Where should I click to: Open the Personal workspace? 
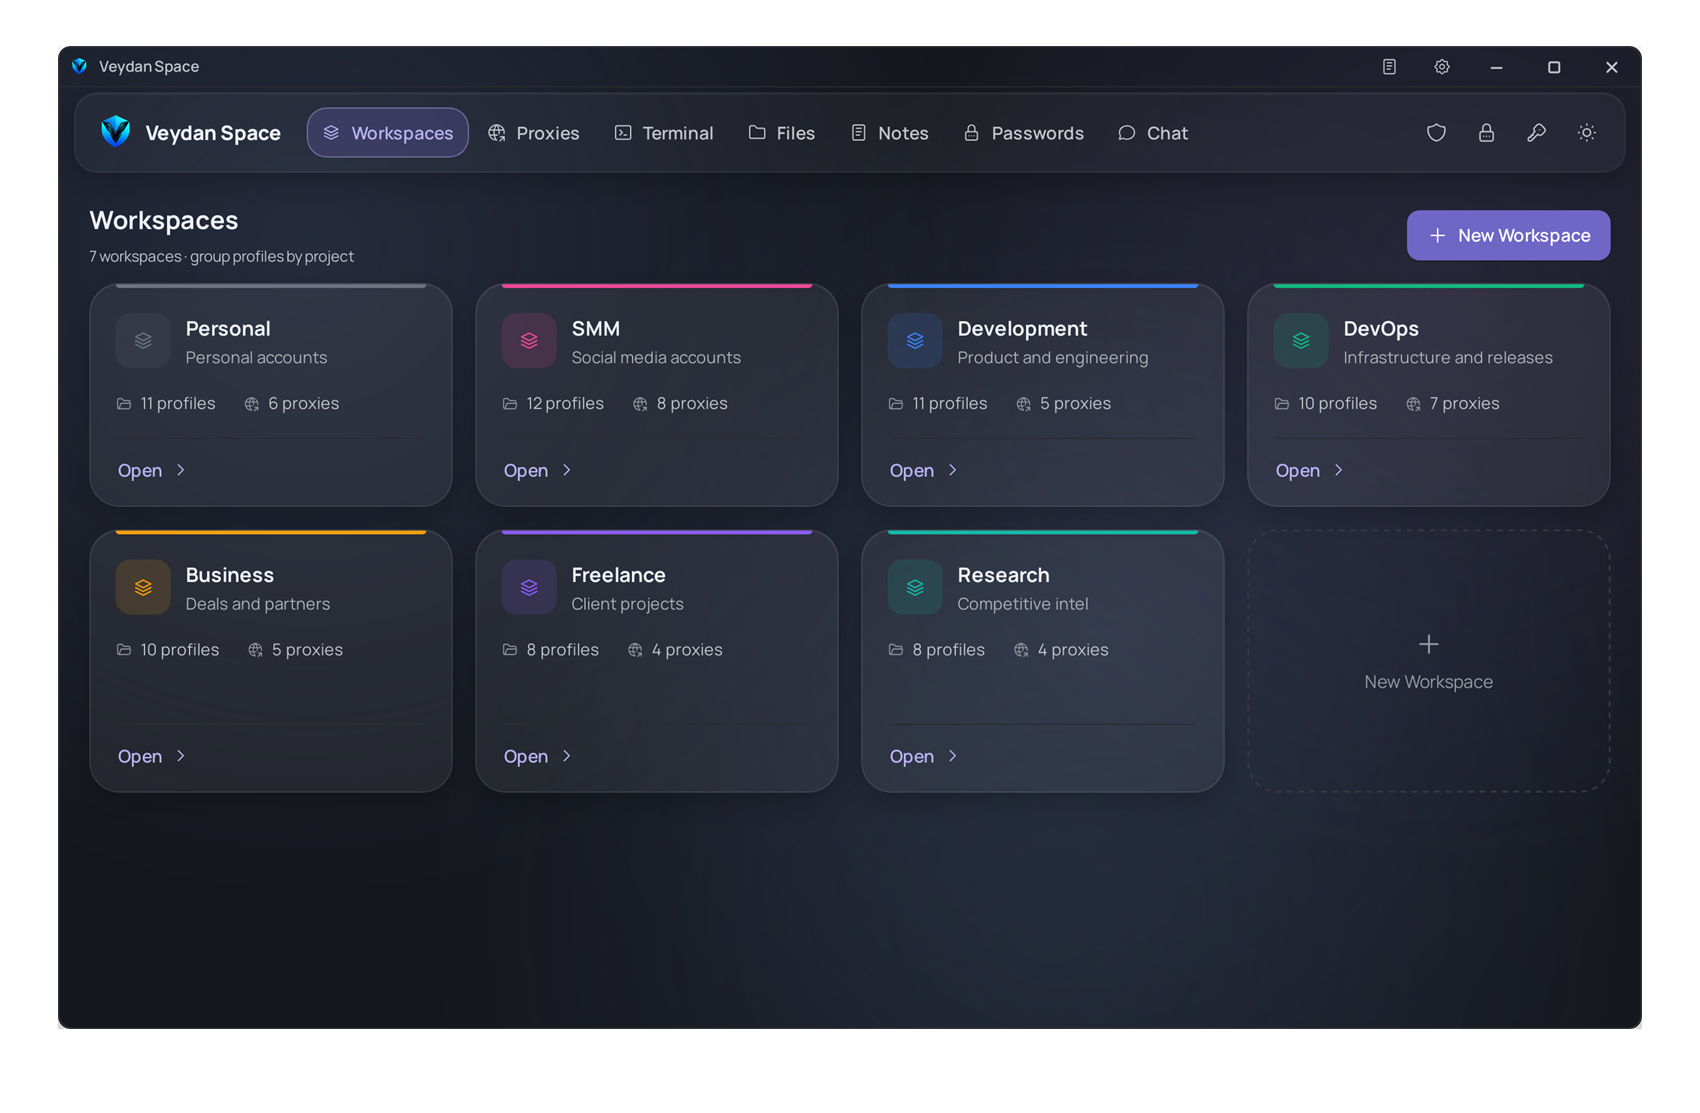click(152, 470)
